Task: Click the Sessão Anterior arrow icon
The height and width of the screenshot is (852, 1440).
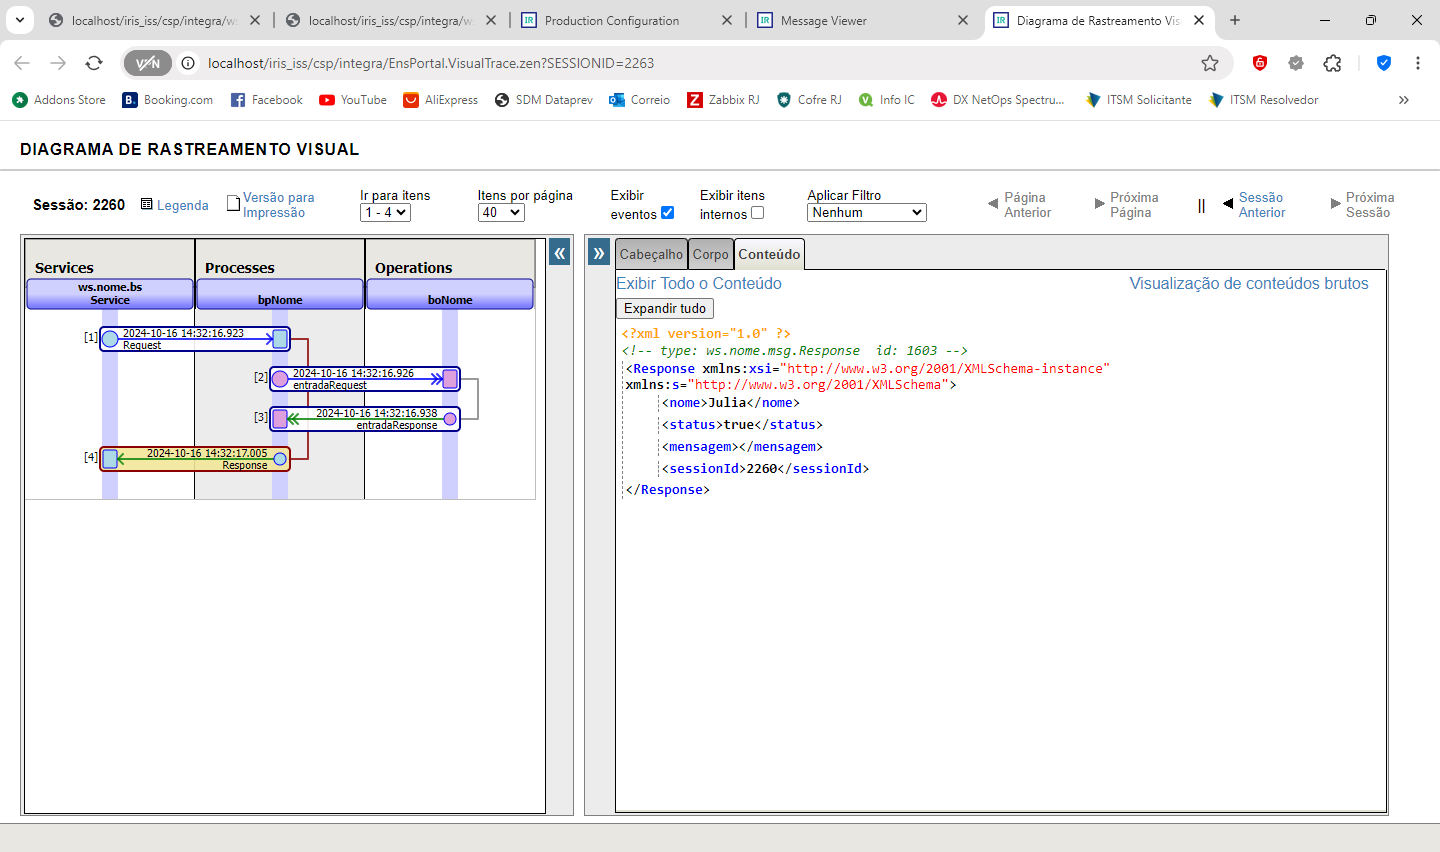Action: tap(1228, 204)
